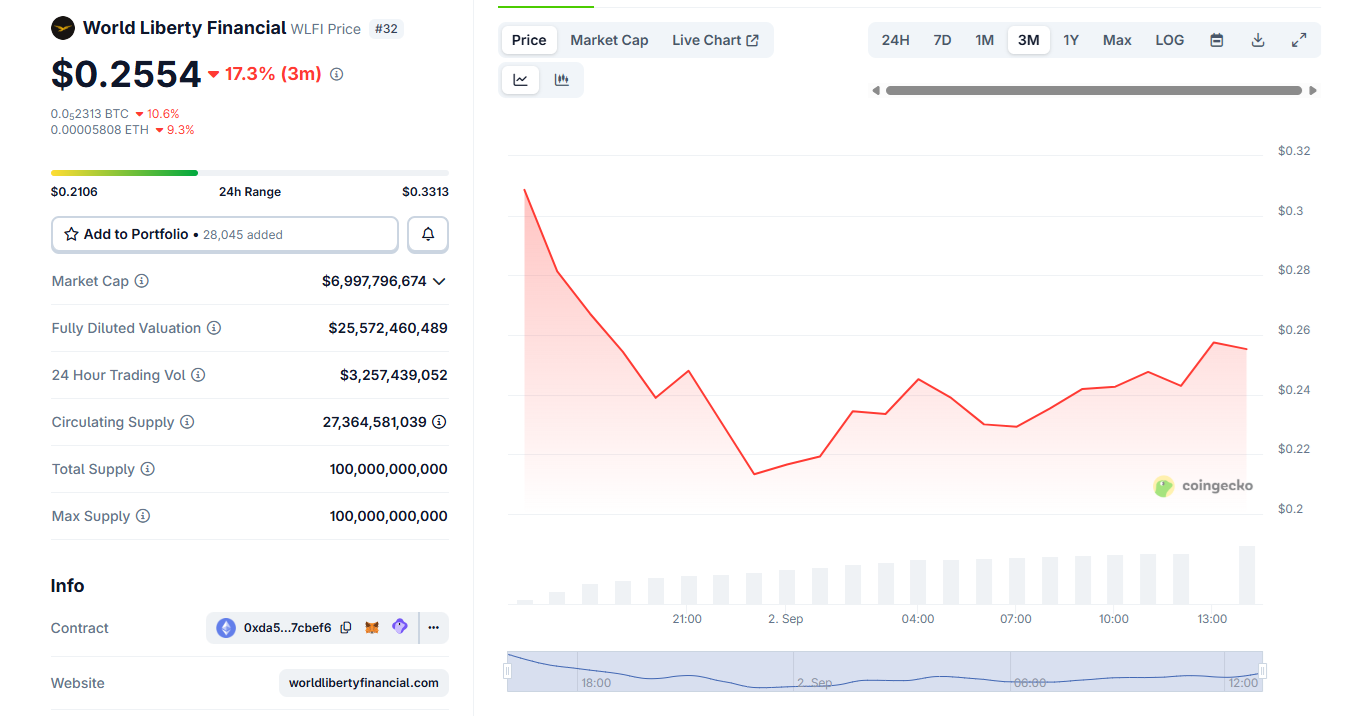Open the calendar date range picker
1347x716 pixels.
click(1216, 40)
